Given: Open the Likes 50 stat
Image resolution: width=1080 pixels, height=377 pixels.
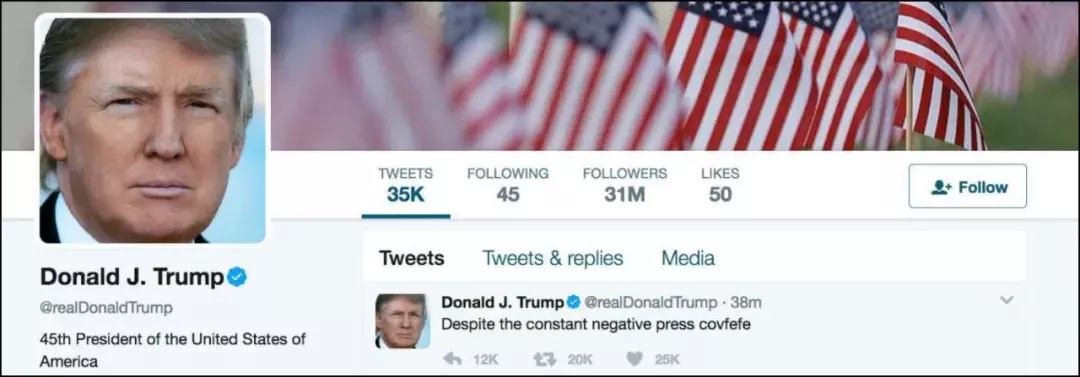Looking at the screenshot, I should (x=720, y=185).
